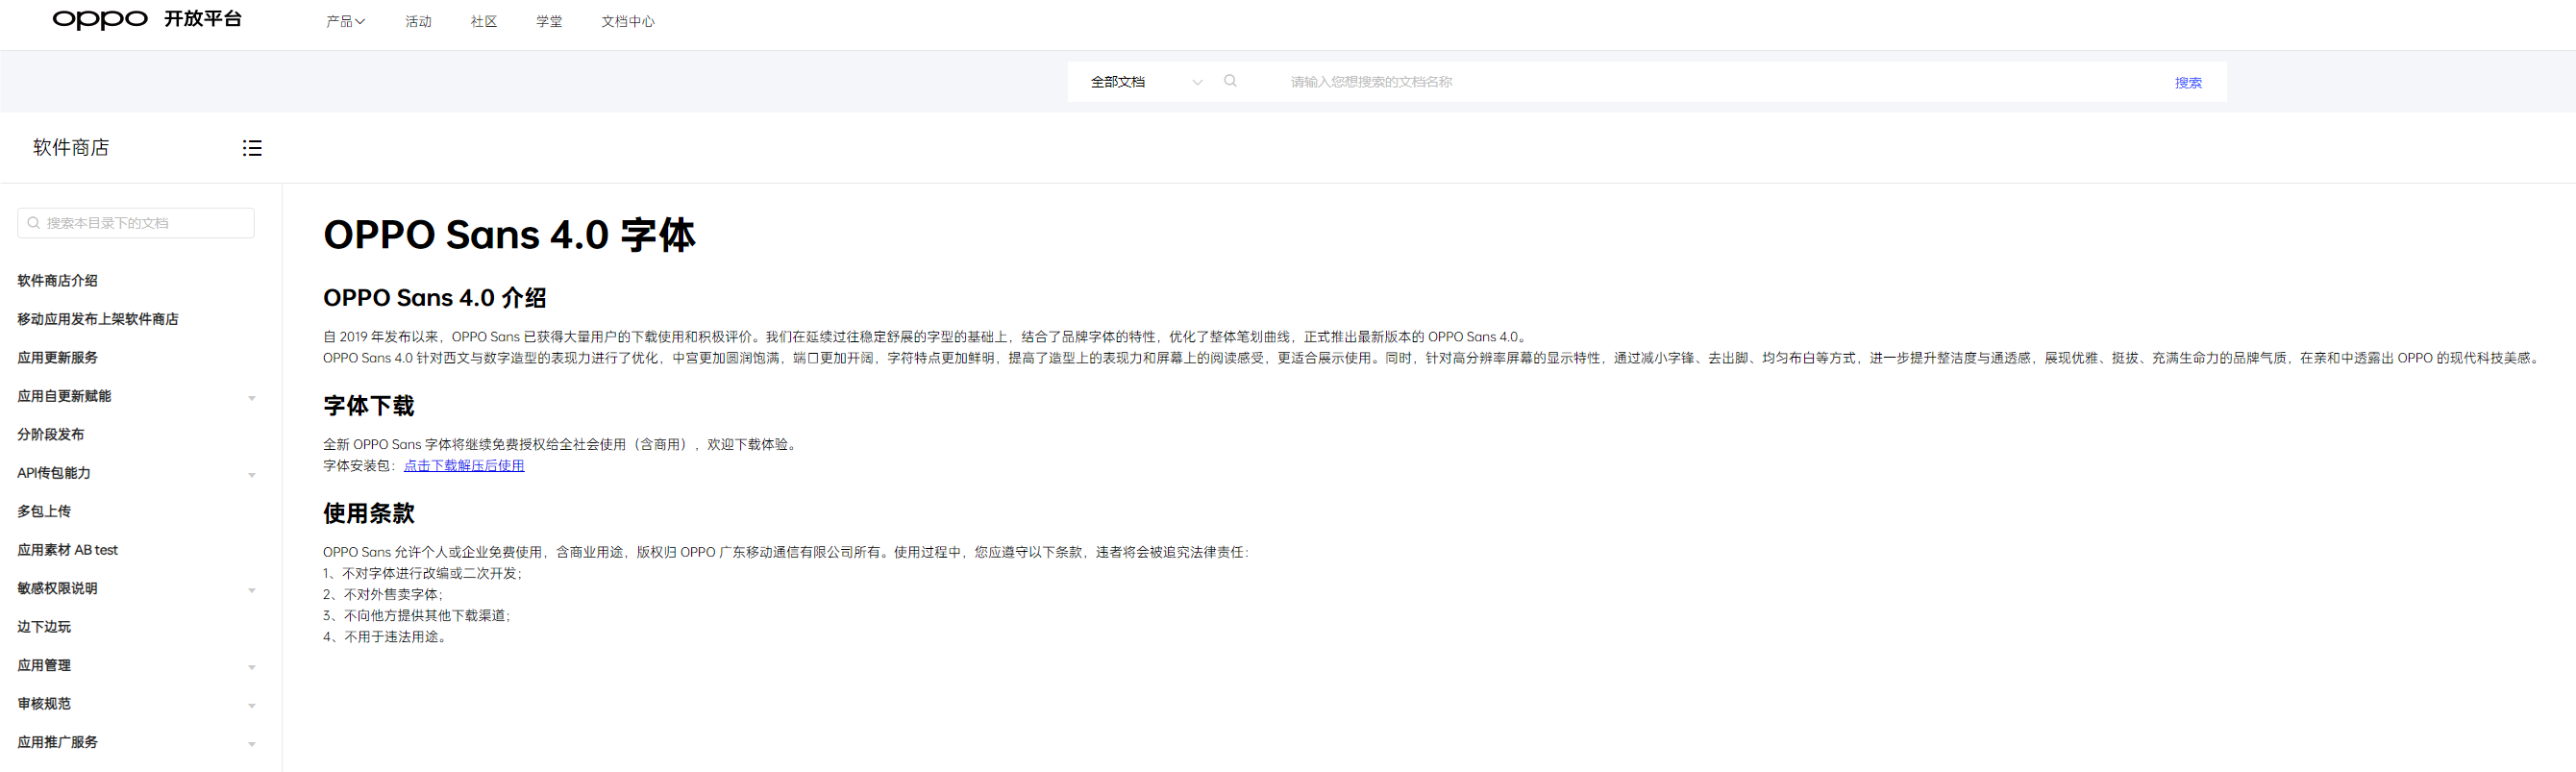Focus the 请输入您想搜索的文档名称 field
This screenshot has height=772, width=2576.
pos(1720,82)
